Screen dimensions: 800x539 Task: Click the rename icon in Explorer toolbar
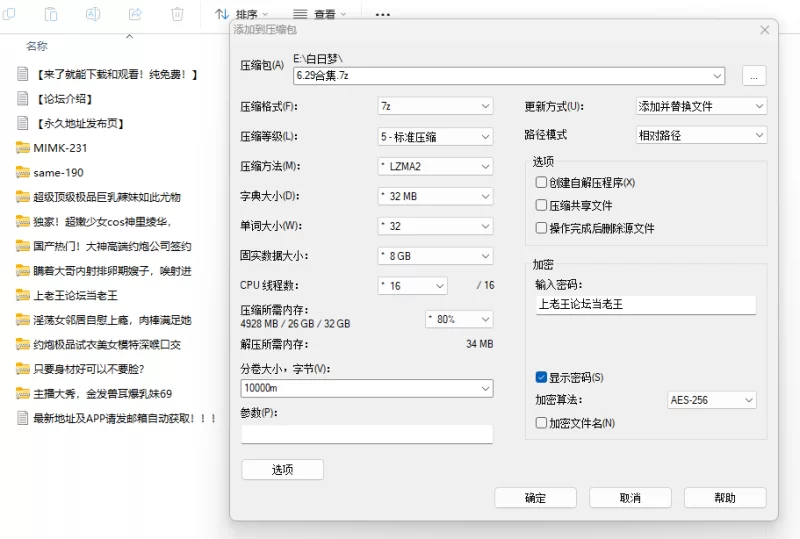(93, 14)
